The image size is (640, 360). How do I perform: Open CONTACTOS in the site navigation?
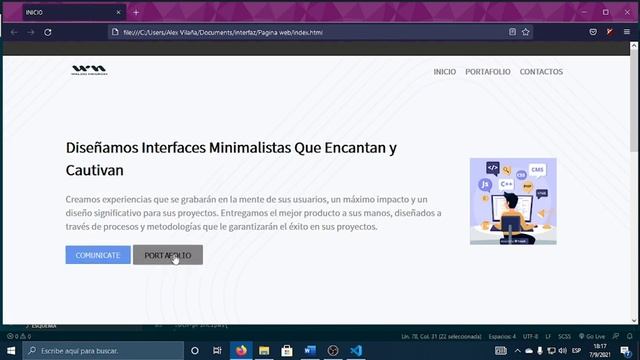pyautogui.click(x=541, y=72)
